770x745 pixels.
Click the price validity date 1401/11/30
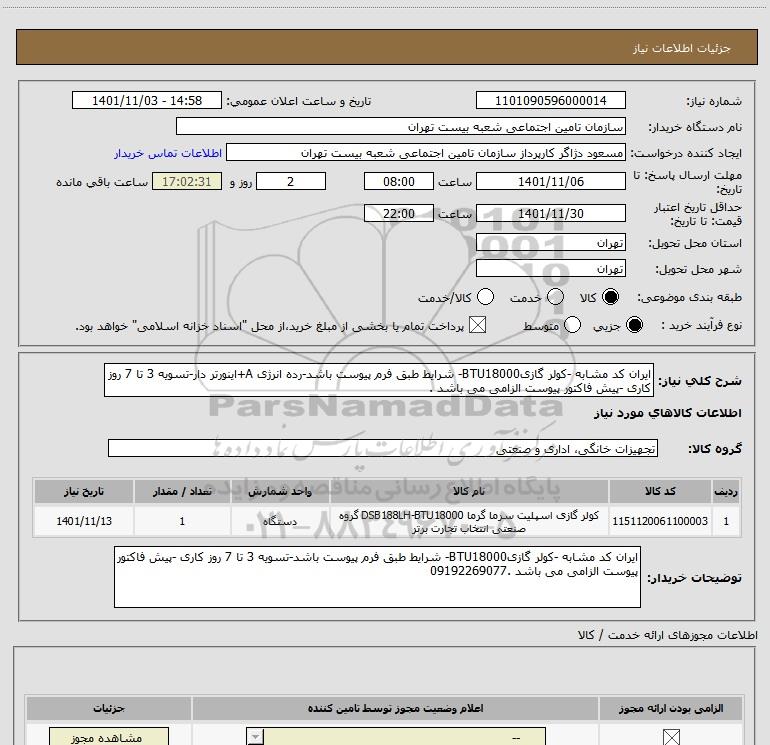(x=550, y=213)
